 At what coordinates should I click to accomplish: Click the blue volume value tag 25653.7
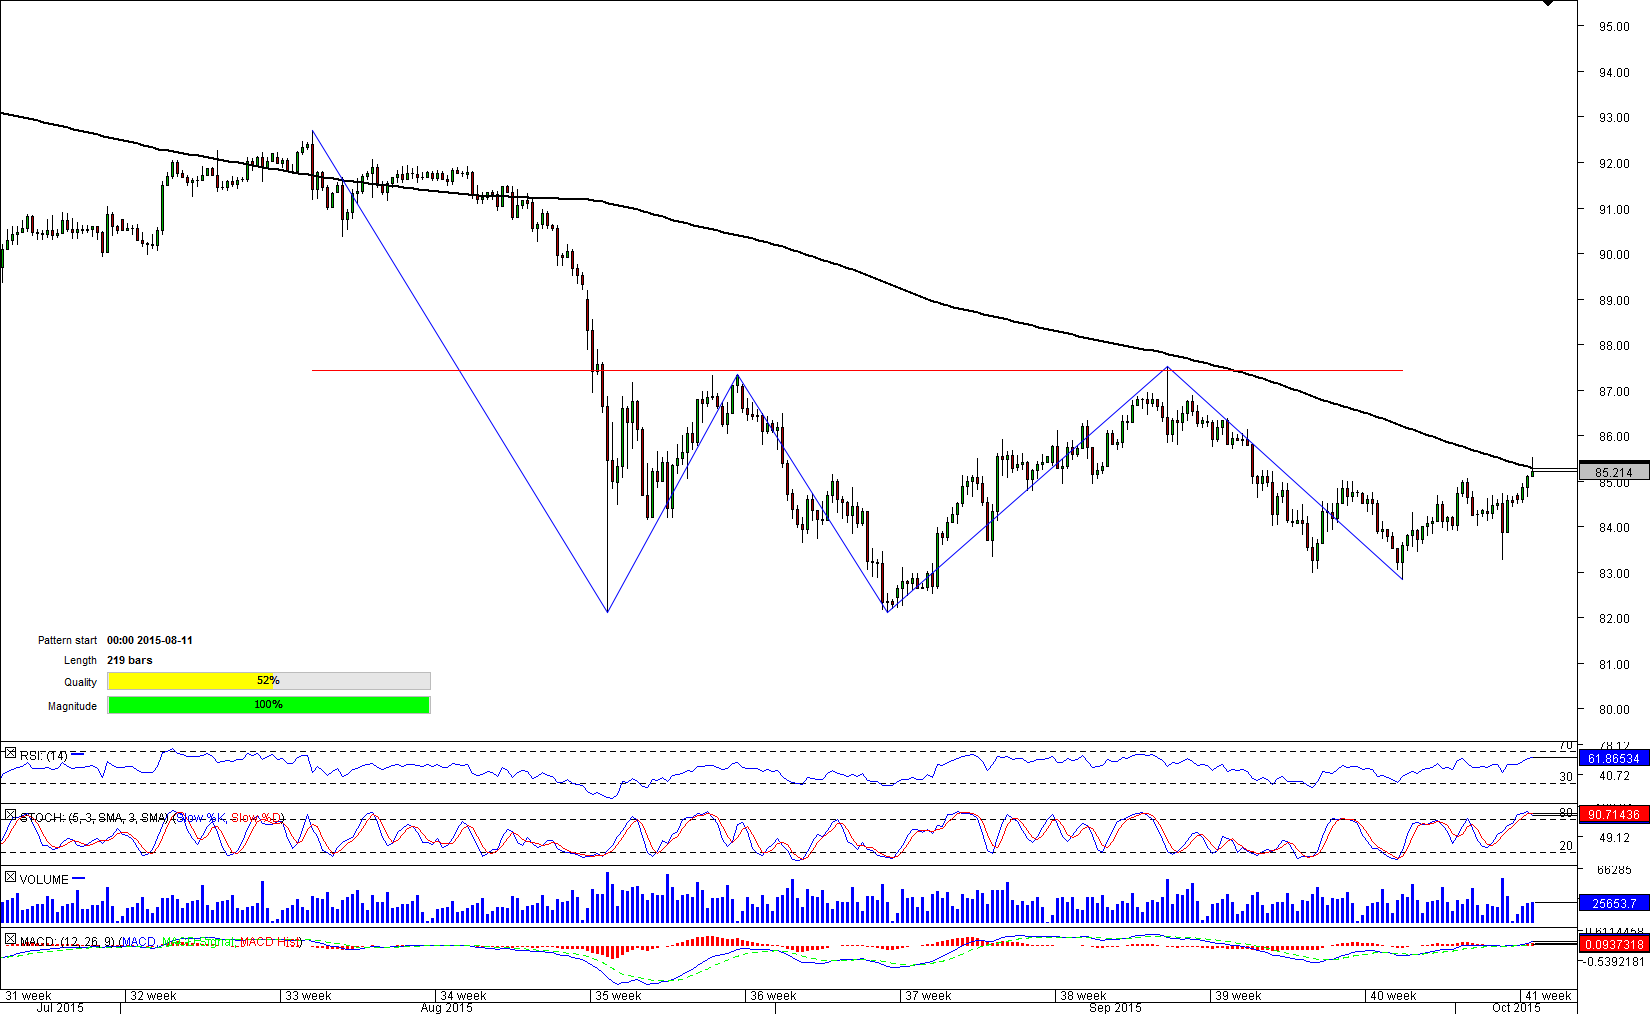pyautogui.click(x=1613, y=903)
